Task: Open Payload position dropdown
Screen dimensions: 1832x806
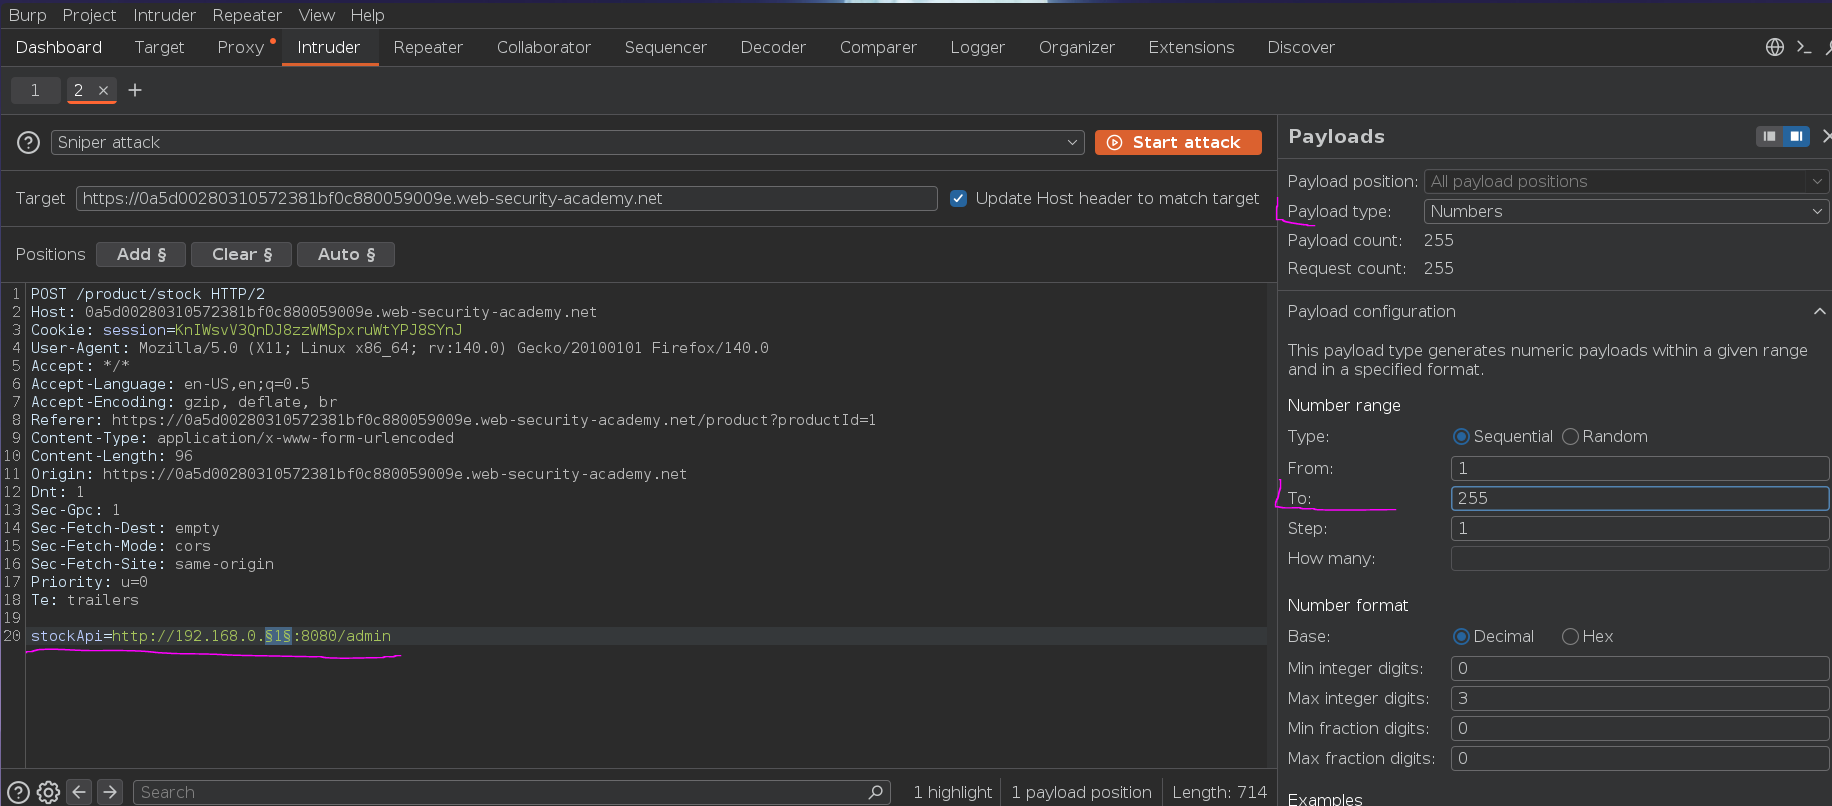Action: 1626,181
